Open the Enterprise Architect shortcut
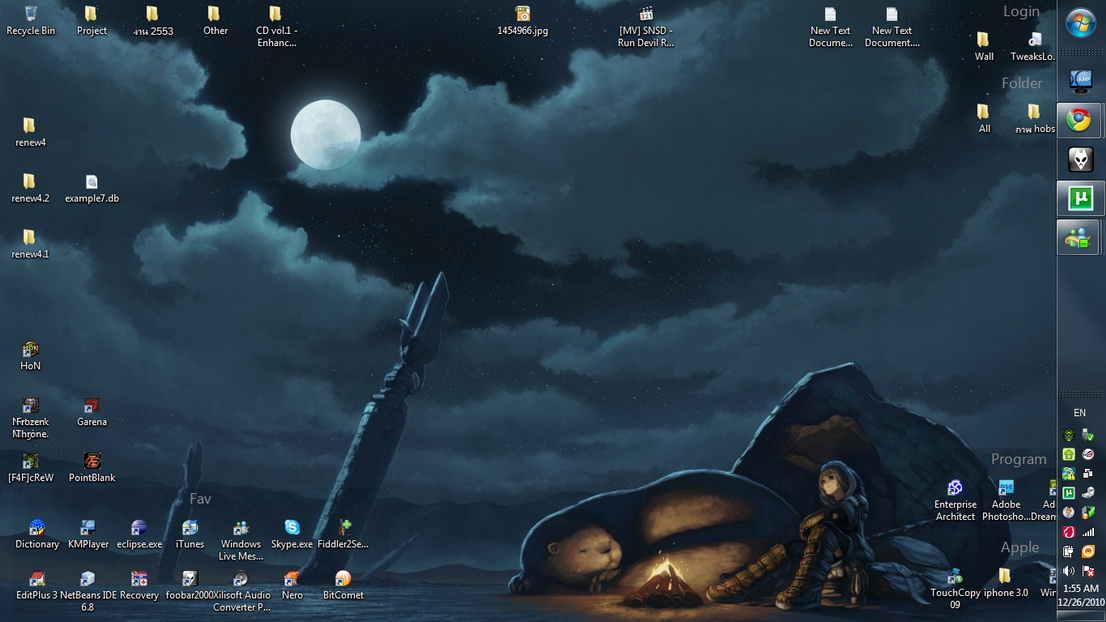 955,501
